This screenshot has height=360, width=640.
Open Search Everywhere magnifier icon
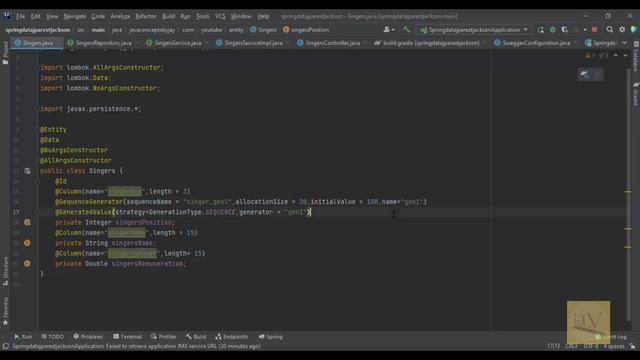(x=609, y=30)
